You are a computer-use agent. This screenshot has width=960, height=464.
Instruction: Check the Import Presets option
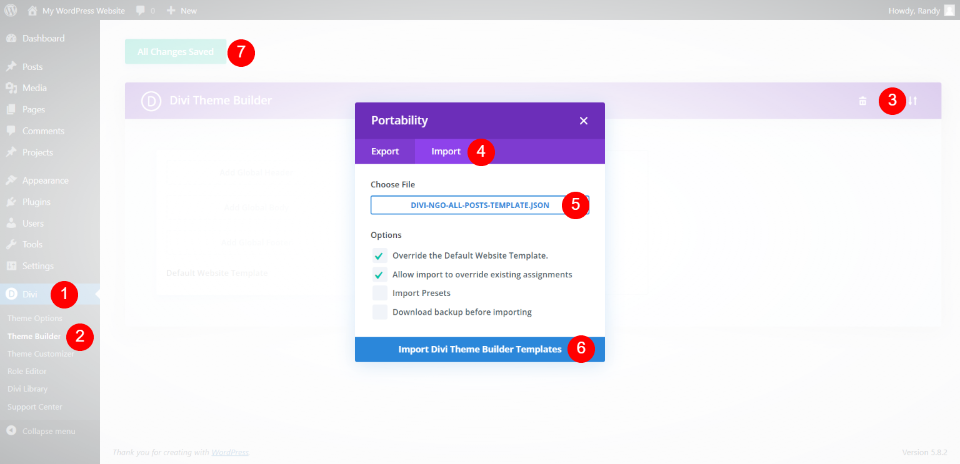click(x=380, y=293)
